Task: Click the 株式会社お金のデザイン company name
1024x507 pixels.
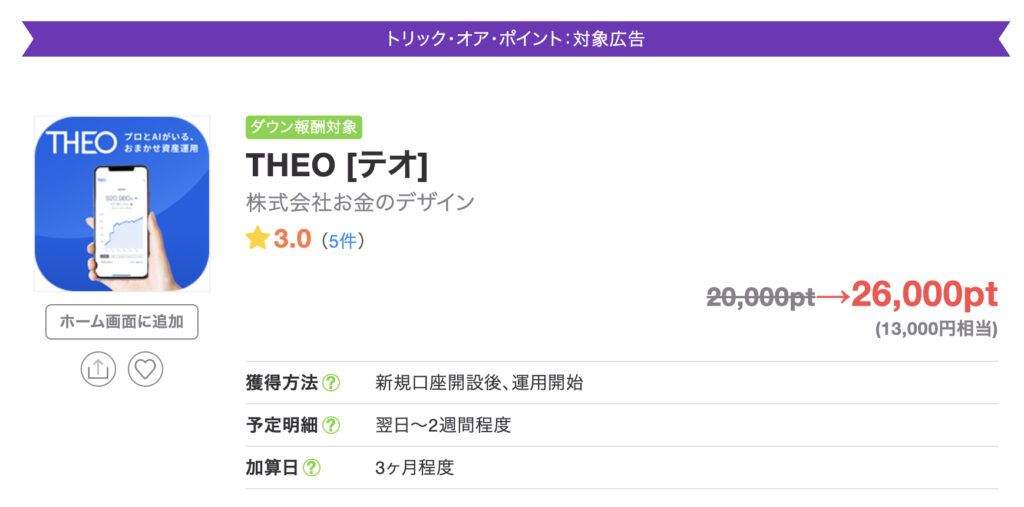Action: pos(360,202)
